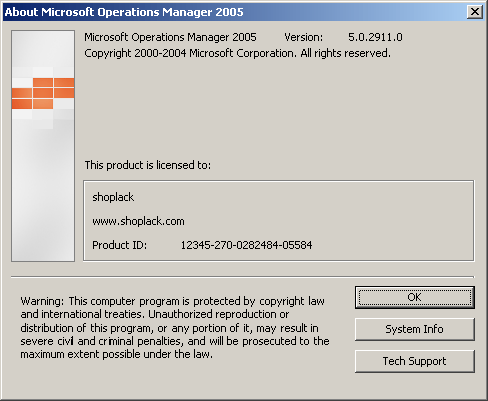This screenshot has width=488, height=401.
Task: Open System Info
Action: pyautogui.click(x=415, y=329)
